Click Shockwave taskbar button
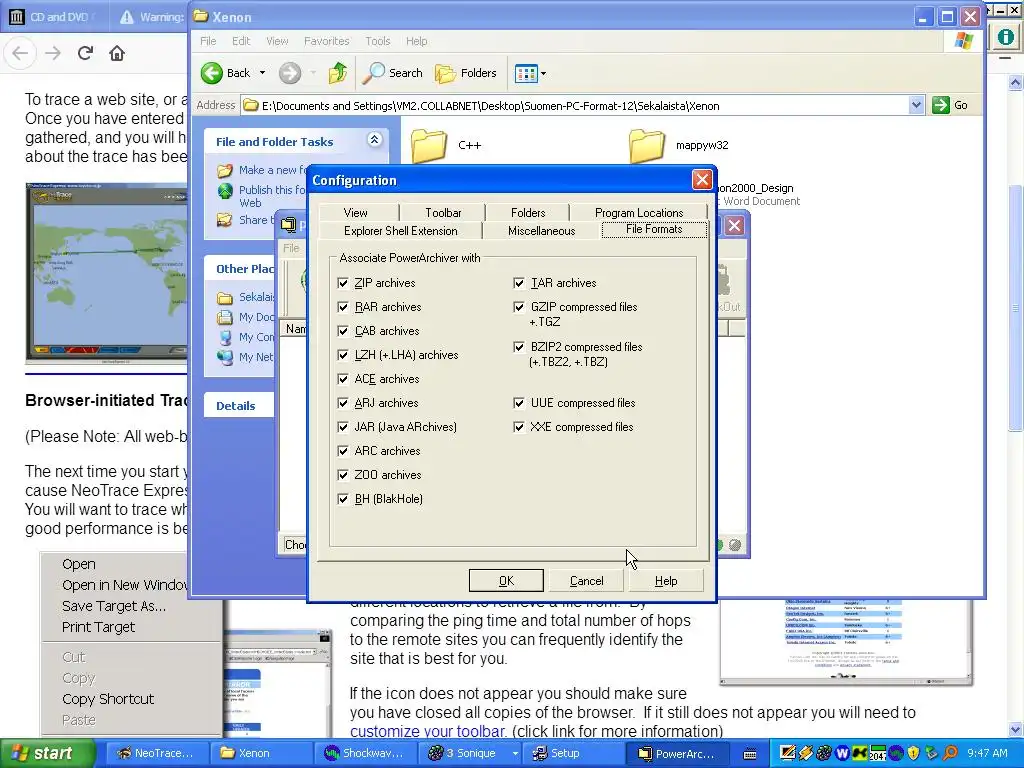 click(366, 753)
